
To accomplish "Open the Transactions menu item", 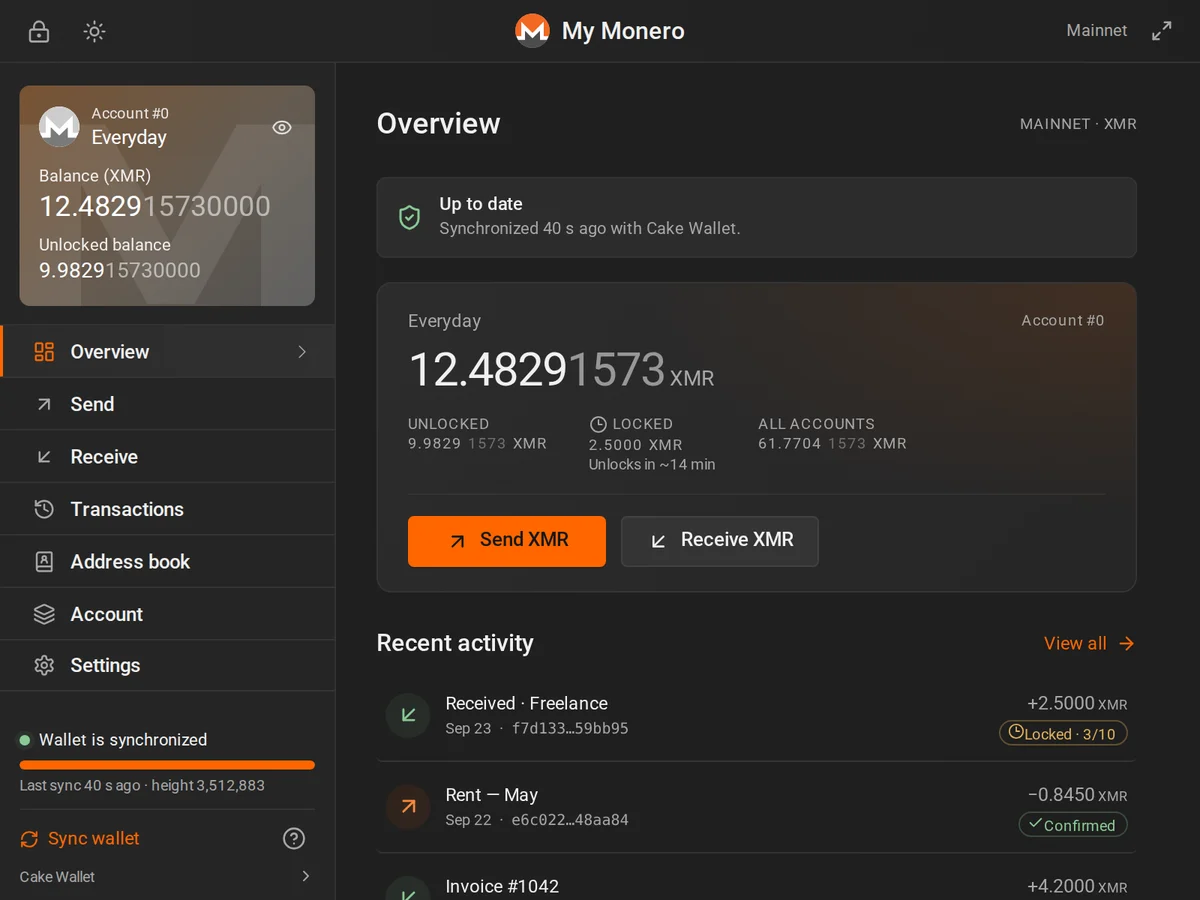I will click(x=168, y=509).
